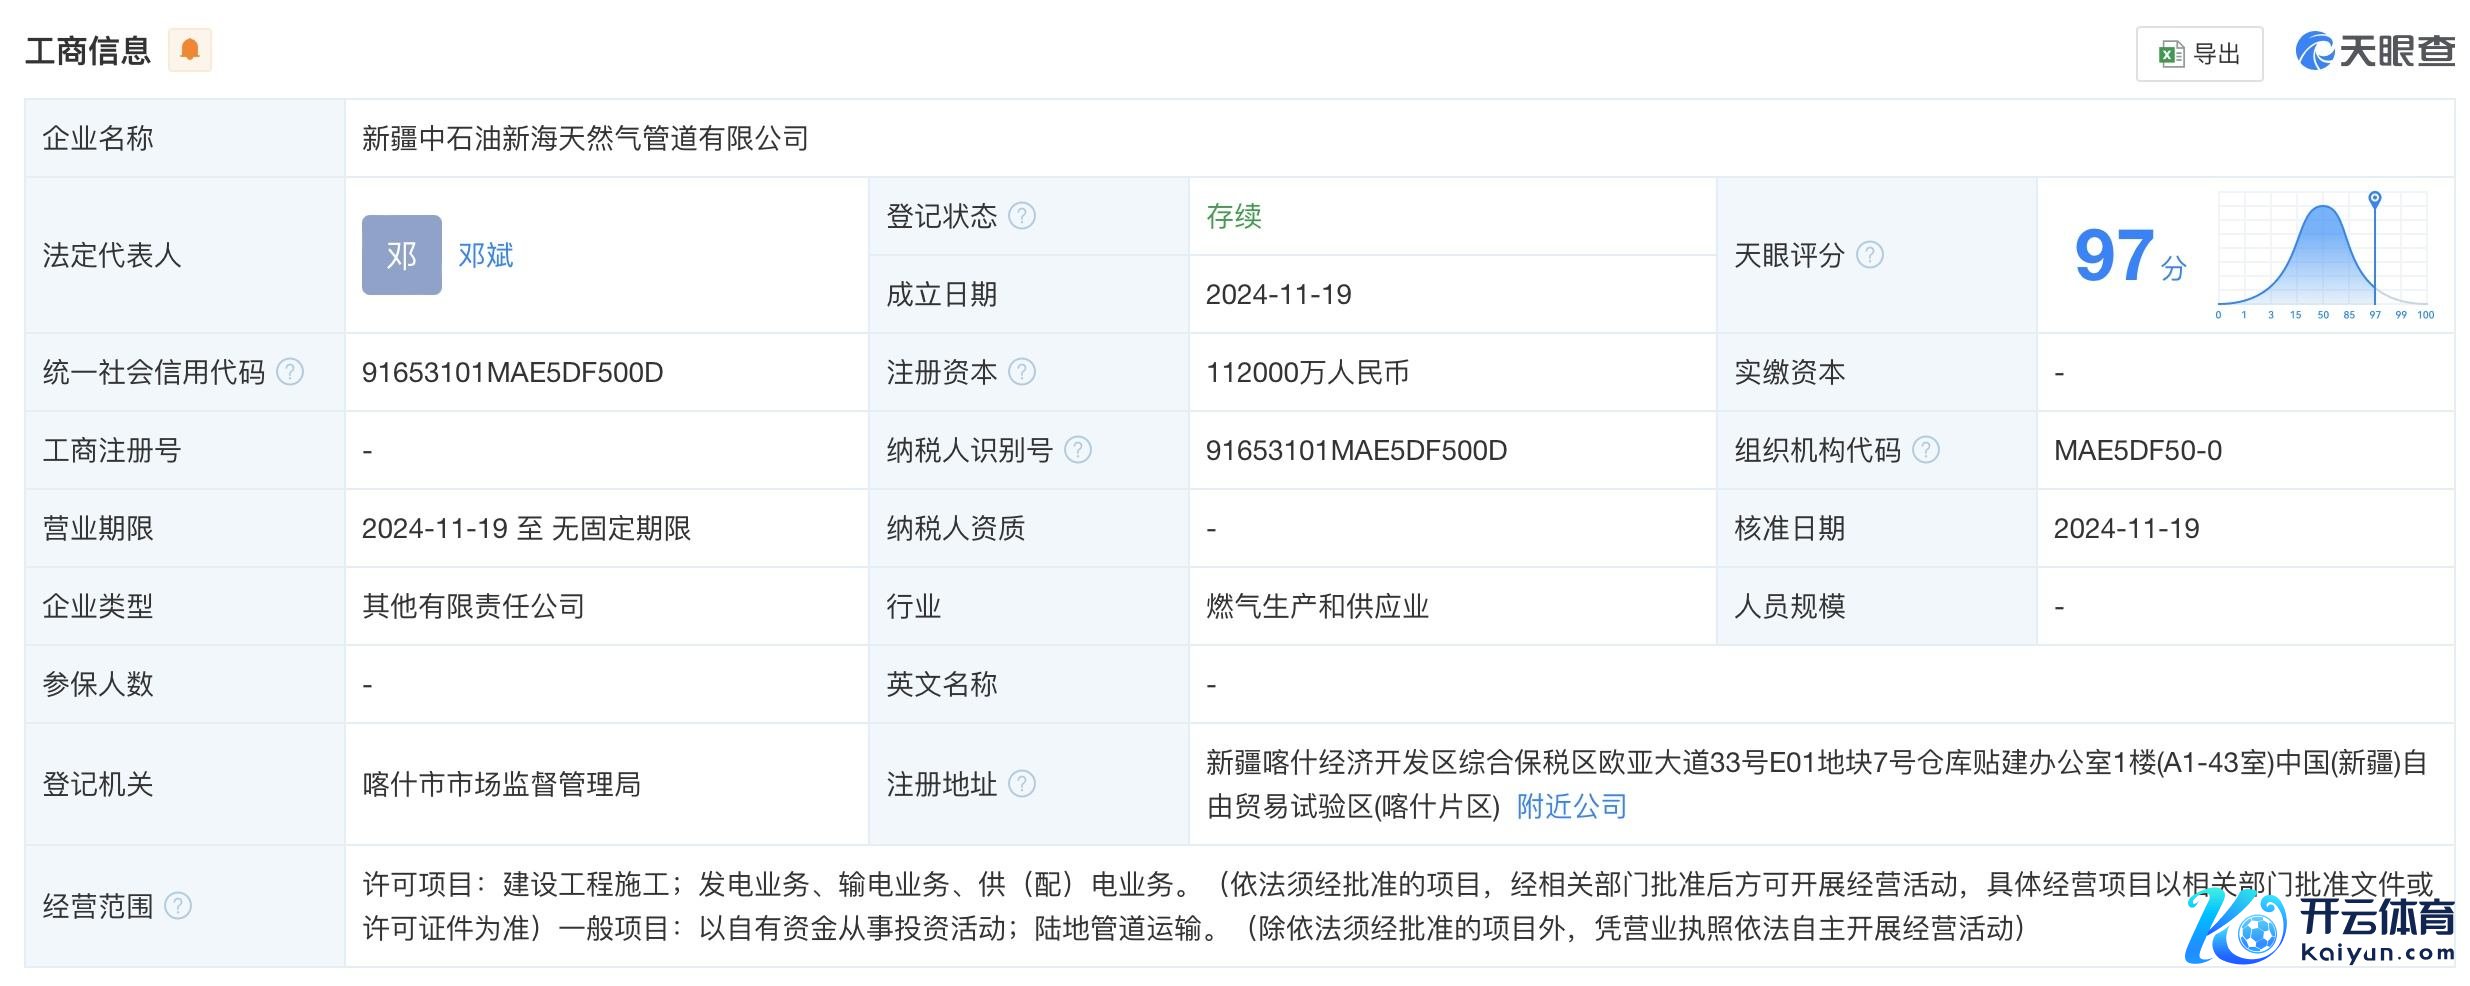
Task: Click help icon next to 经营范围
Action: (x=178, y=906)
